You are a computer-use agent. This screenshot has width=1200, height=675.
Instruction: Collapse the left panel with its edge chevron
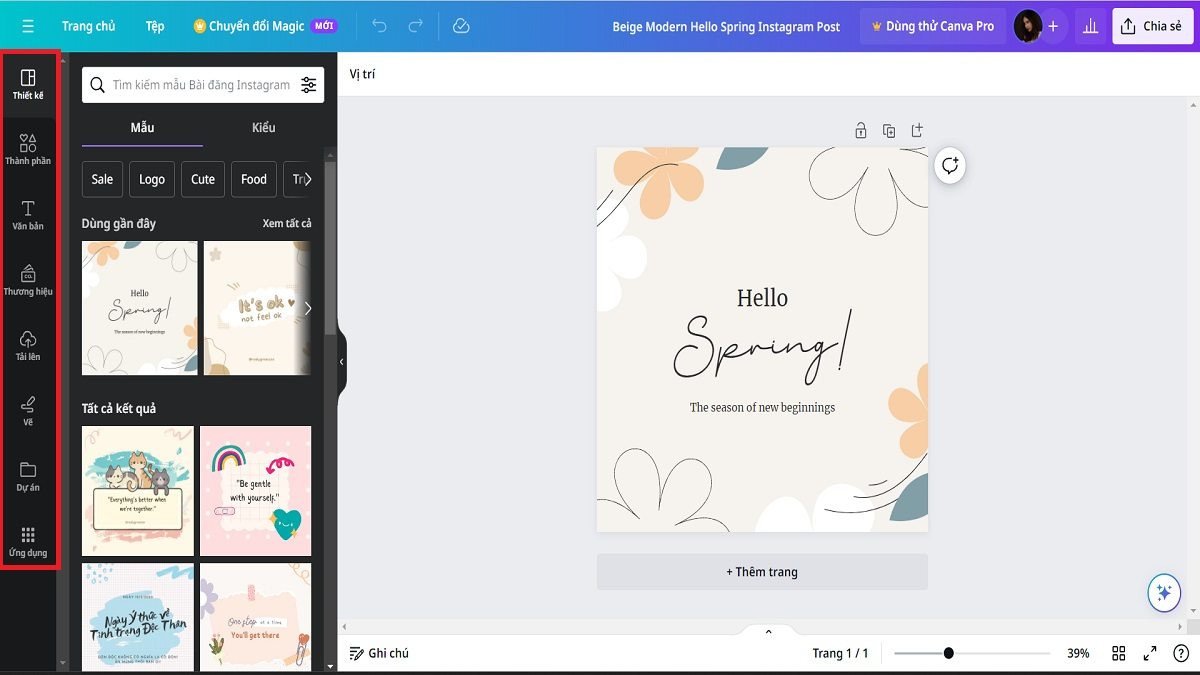(341, 360)
